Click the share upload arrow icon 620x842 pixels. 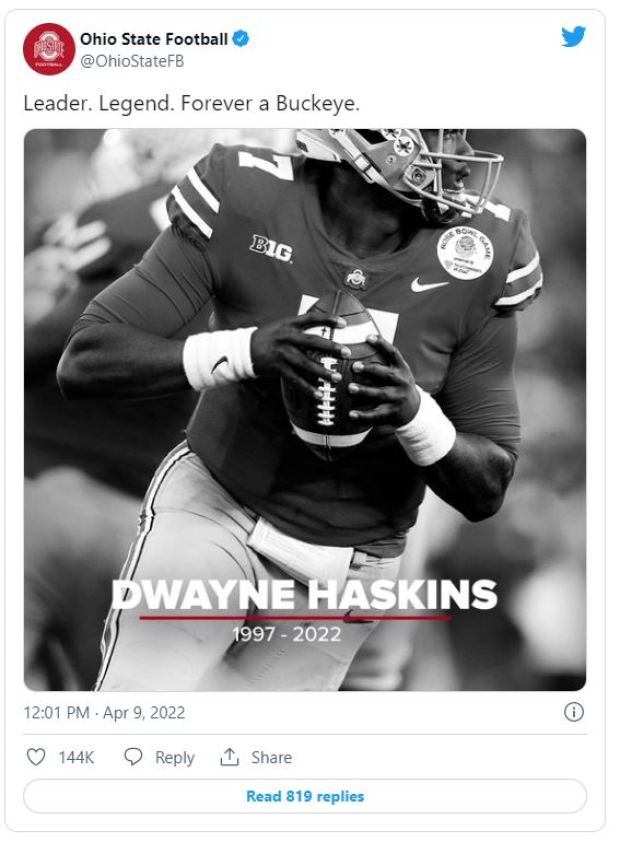pyautogui.click(x=229, y=757)
